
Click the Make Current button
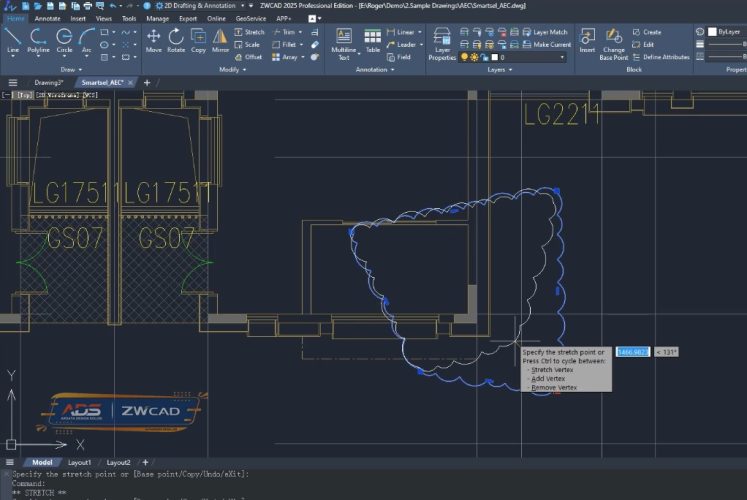coord(546,45)
